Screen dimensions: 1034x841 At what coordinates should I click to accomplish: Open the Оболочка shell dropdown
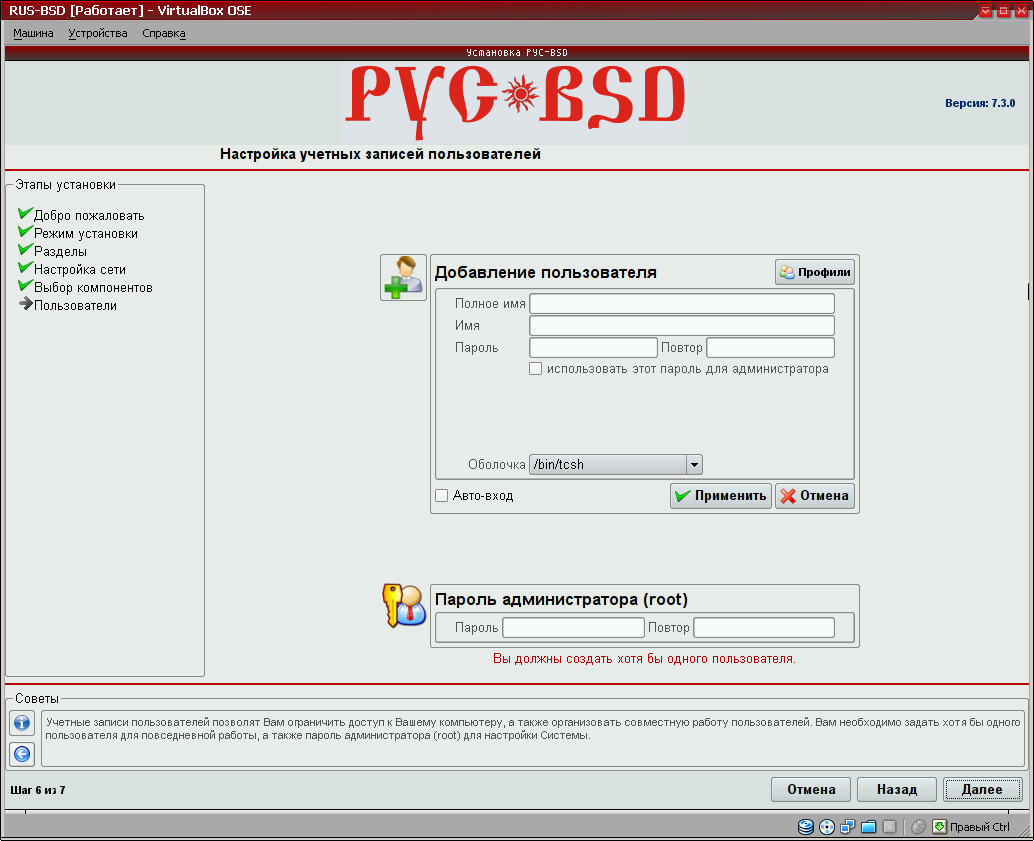(616, 464)
